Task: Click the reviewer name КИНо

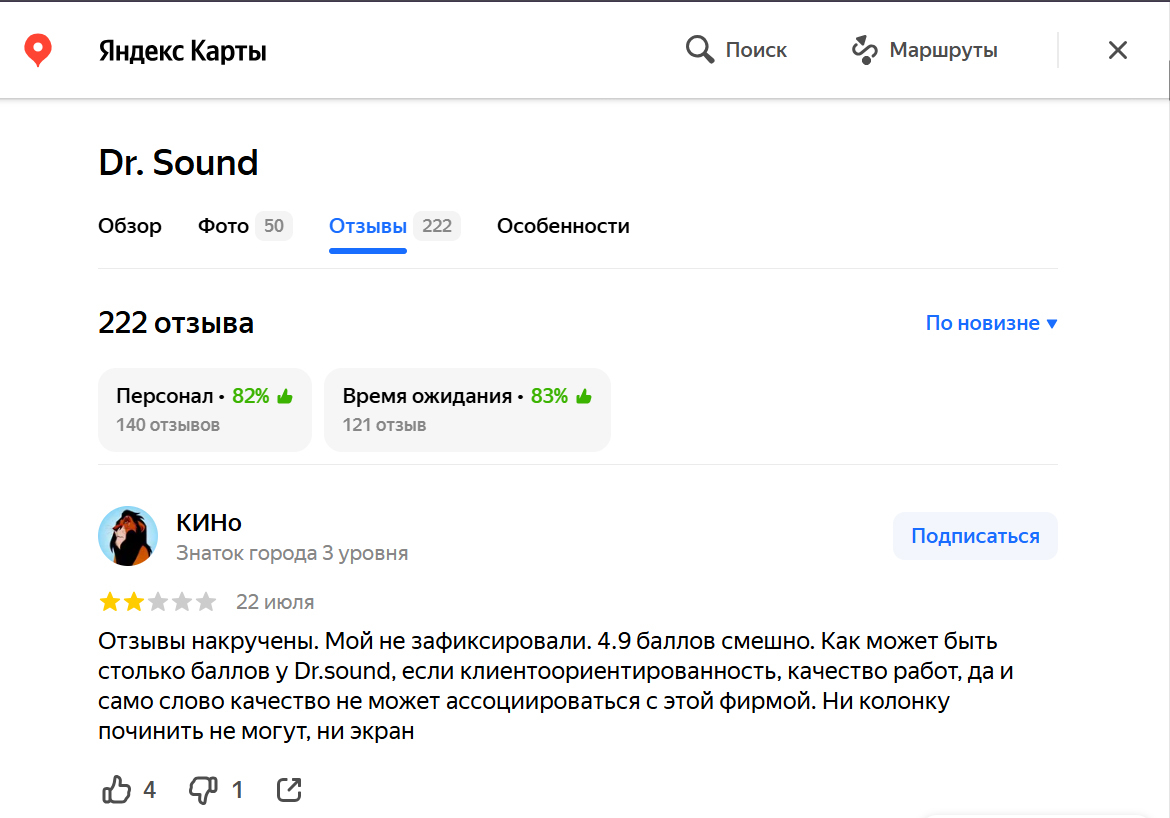Action: tap(209, 522)
